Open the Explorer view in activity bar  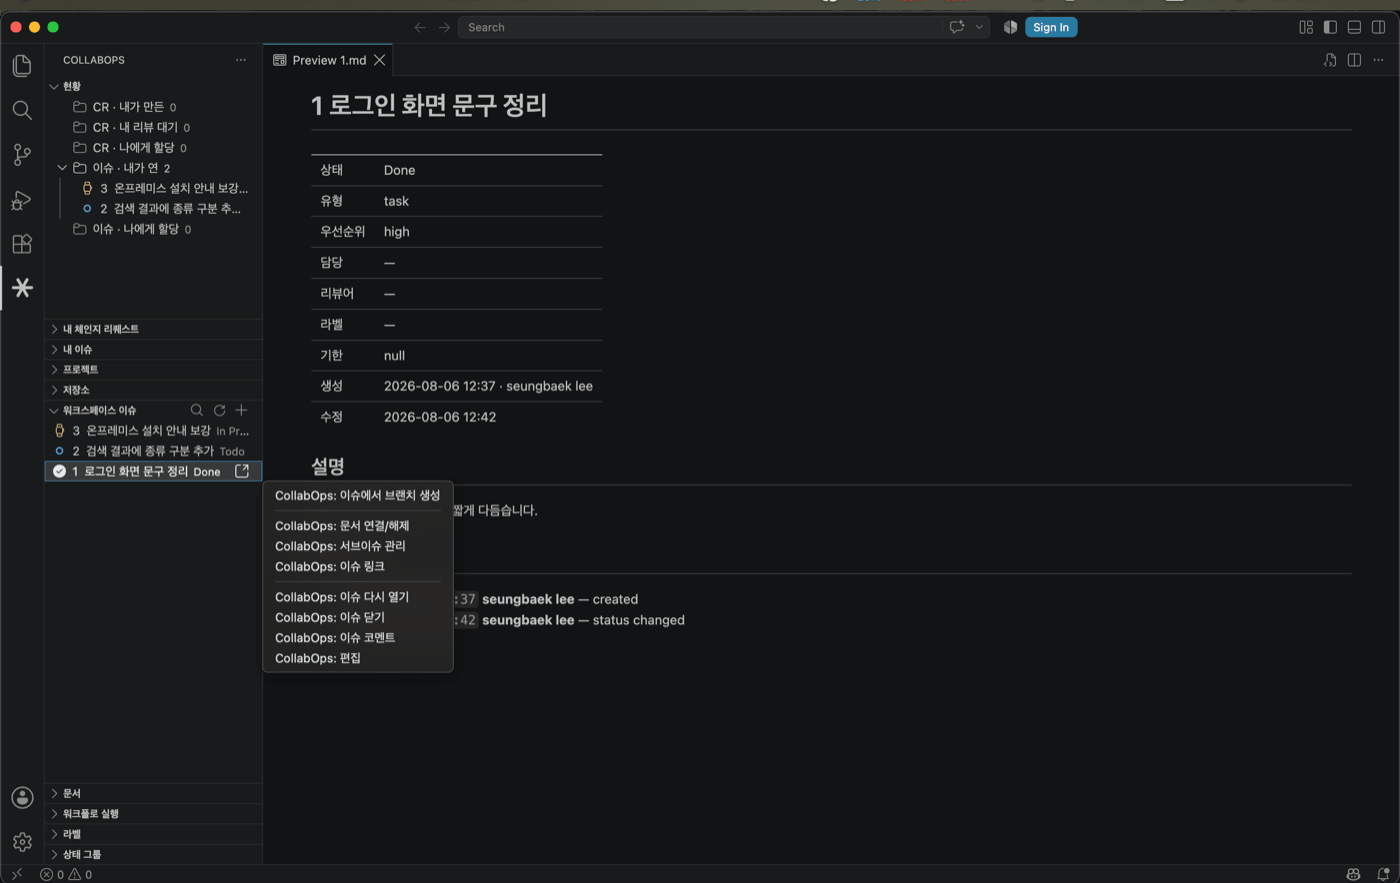pos(22,66)
